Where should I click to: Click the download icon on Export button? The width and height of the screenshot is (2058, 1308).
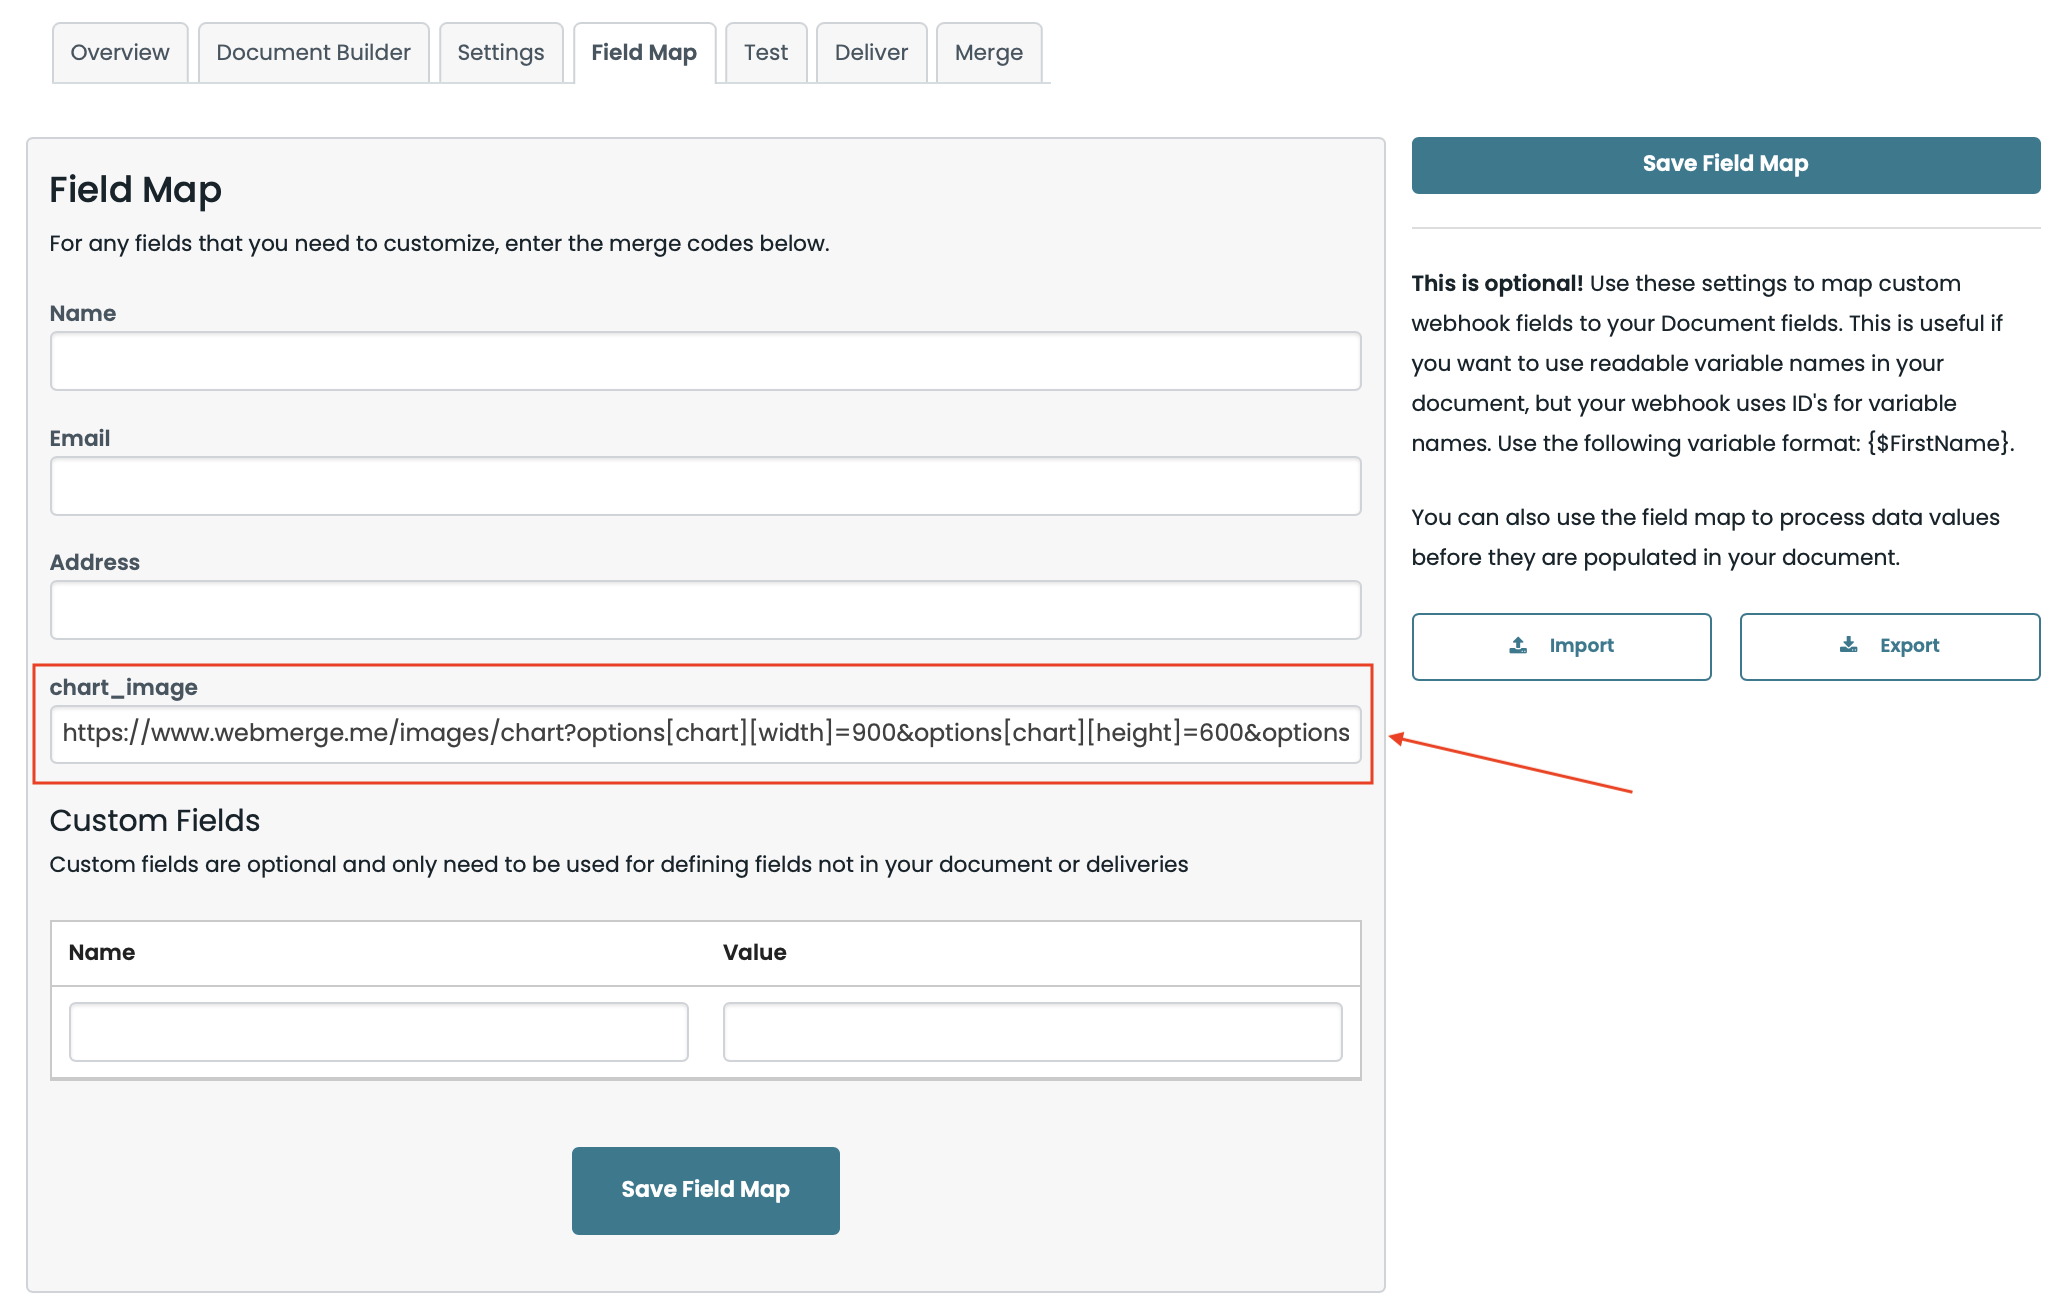(1848, 646)
